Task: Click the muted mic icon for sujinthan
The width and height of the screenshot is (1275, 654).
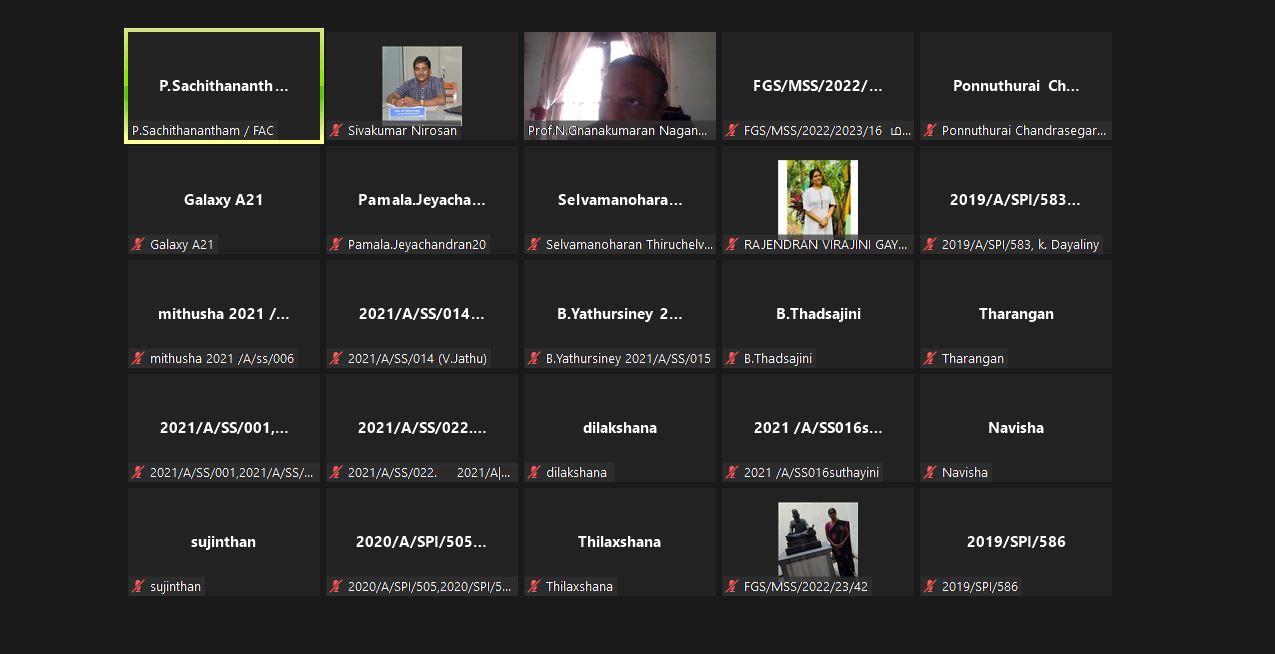Action: pos(139,587)
